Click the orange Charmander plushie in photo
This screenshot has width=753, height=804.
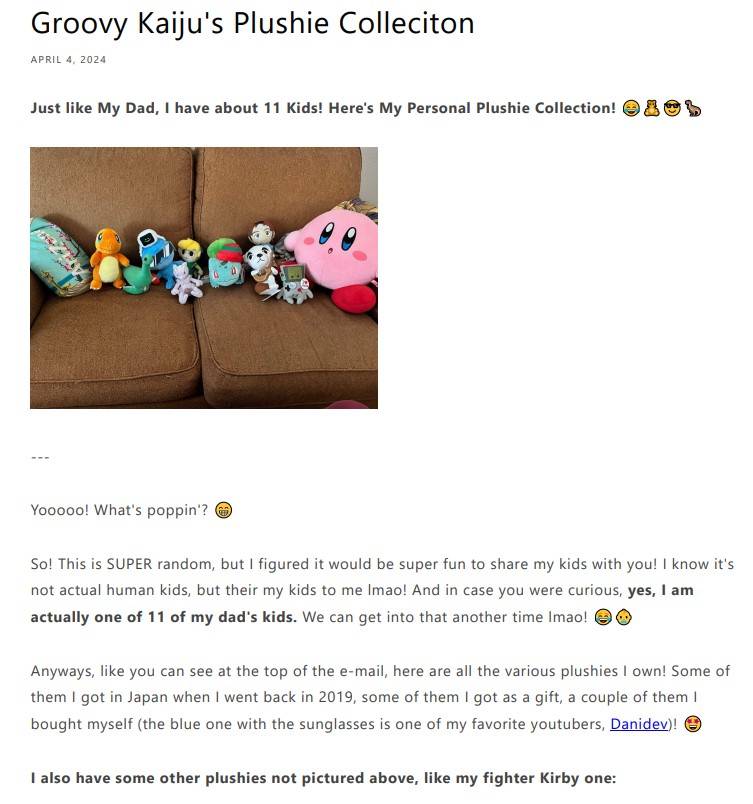coord(108,259)
